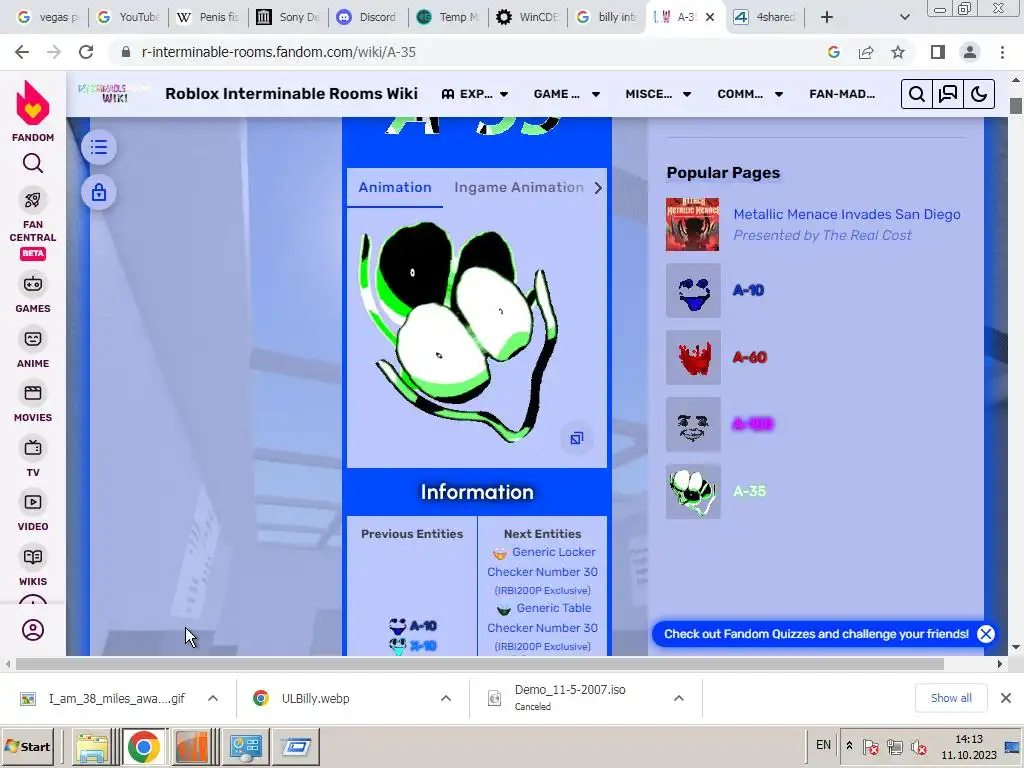This screenshot has height=768, width=1024.
Task: Open Chrome side panel icon
Action: pyautogui.click(x=938, y=52)
